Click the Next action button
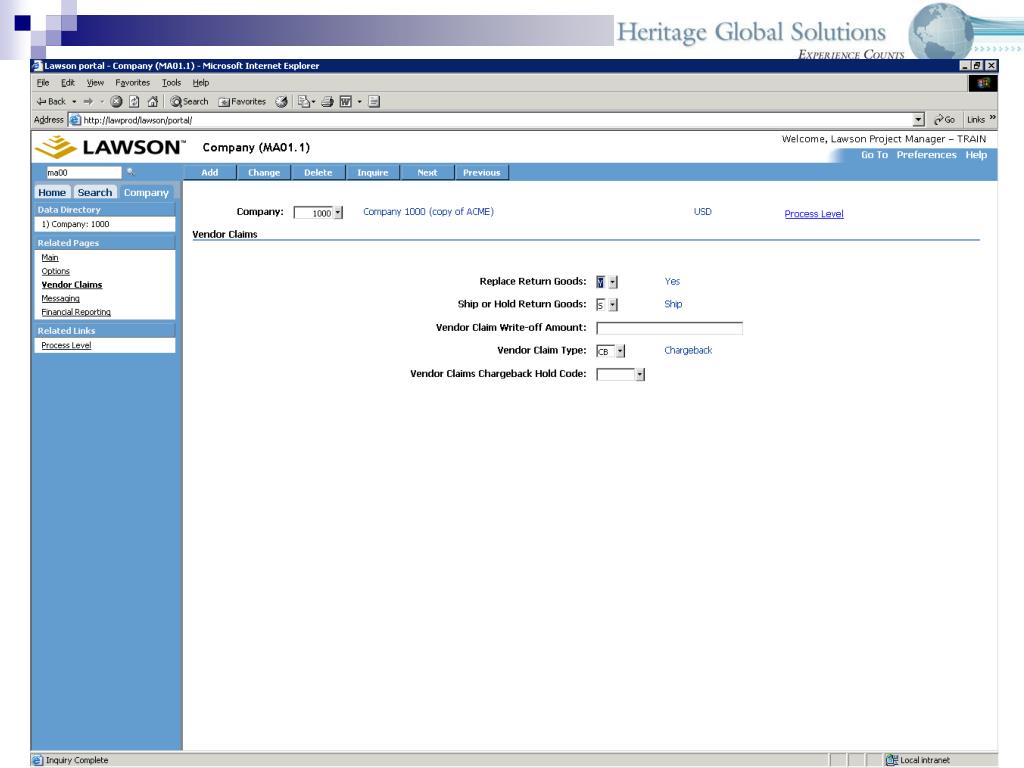Screen dimensions: 1024x768 (x=427, y=172)
